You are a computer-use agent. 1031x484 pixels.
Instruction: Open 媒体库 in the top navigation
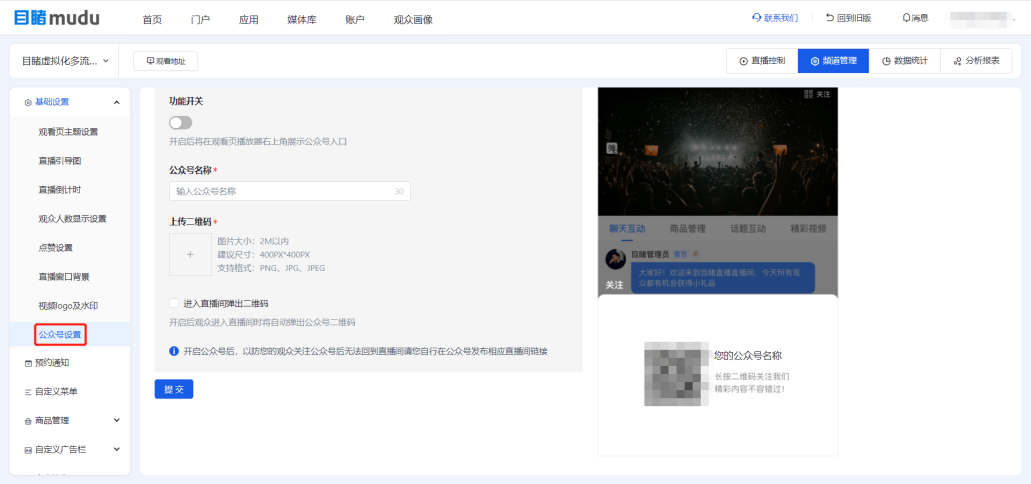[302, 20]
